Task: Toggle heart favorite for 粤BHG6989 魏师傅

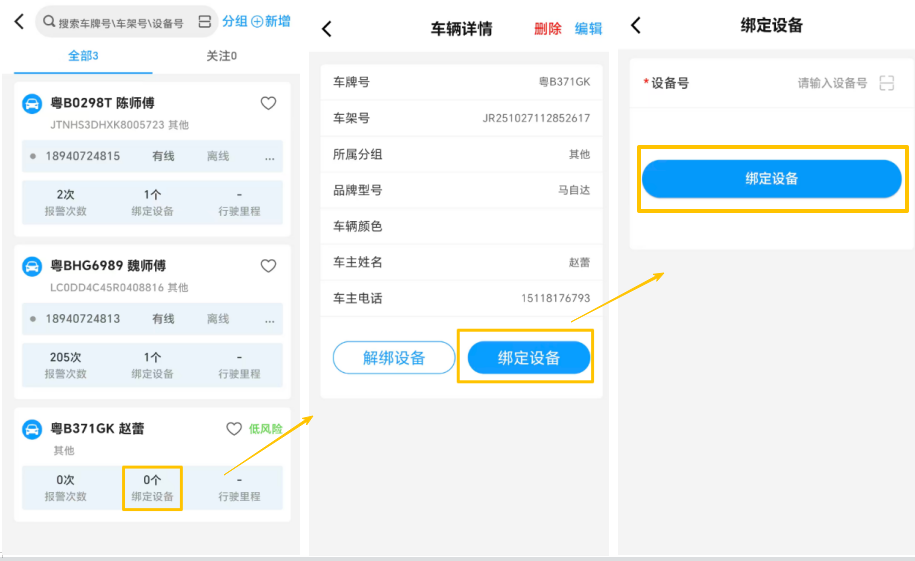Action: (268, 266)
